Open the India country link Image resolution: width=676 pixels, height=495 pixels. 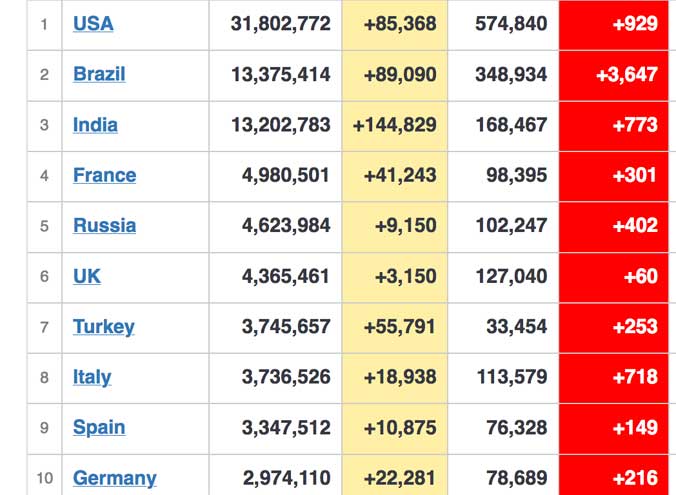(x=95, y=125)
